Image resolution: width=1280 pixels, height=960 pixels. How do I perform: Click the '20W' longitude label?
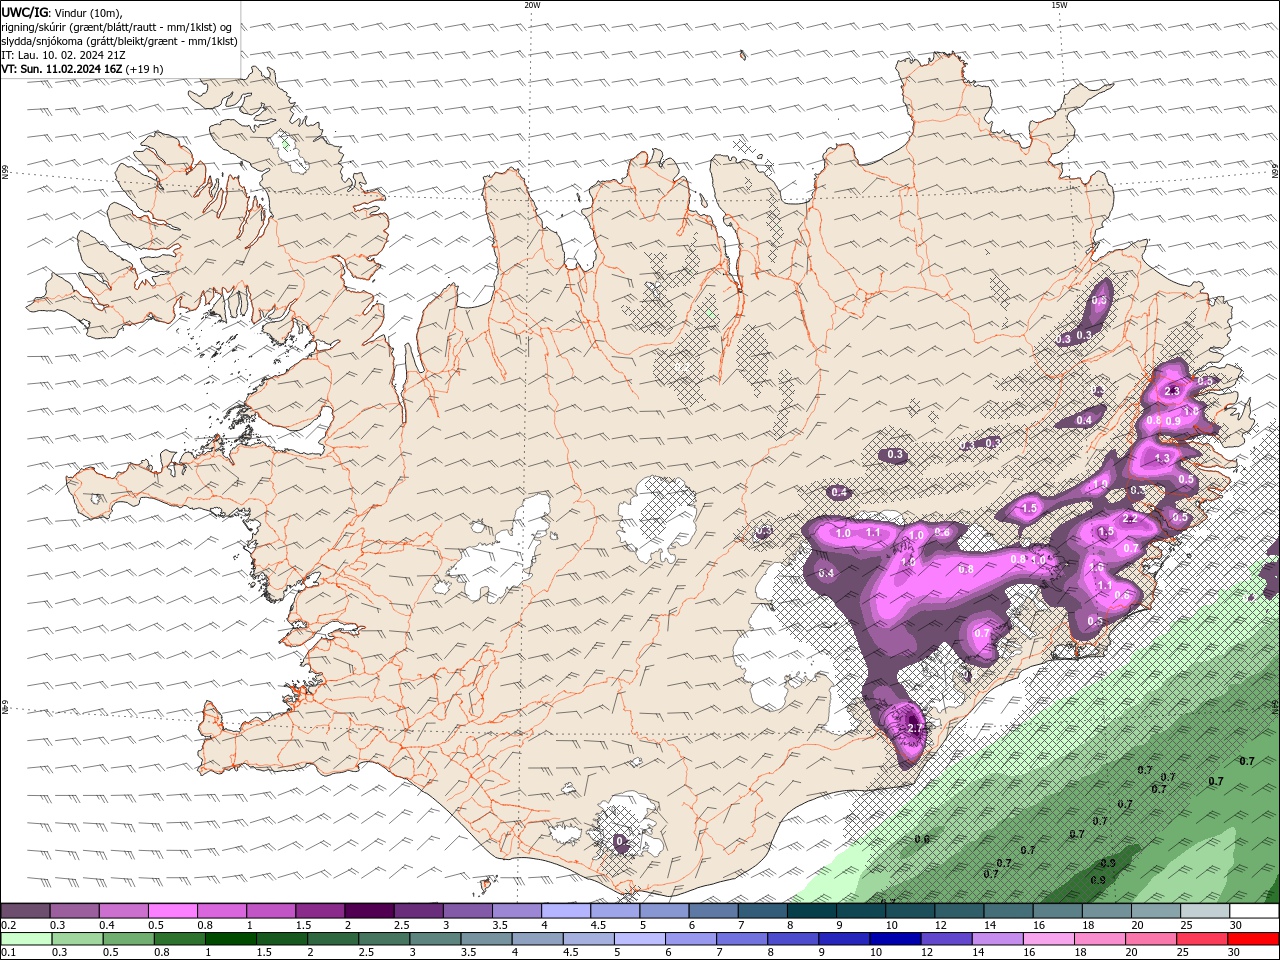point(532,5)
